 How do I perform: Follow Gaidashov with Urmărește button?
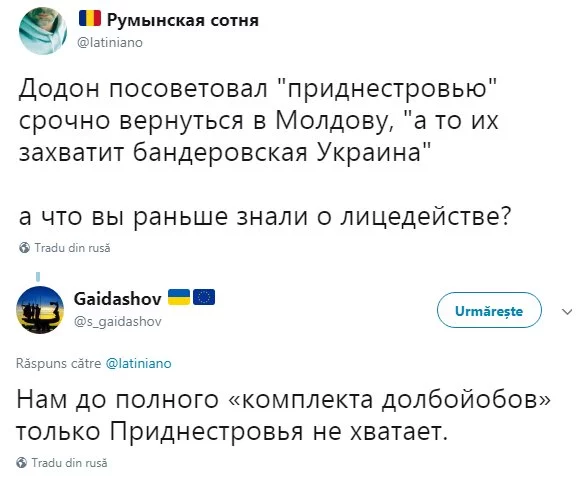(489, 310)
